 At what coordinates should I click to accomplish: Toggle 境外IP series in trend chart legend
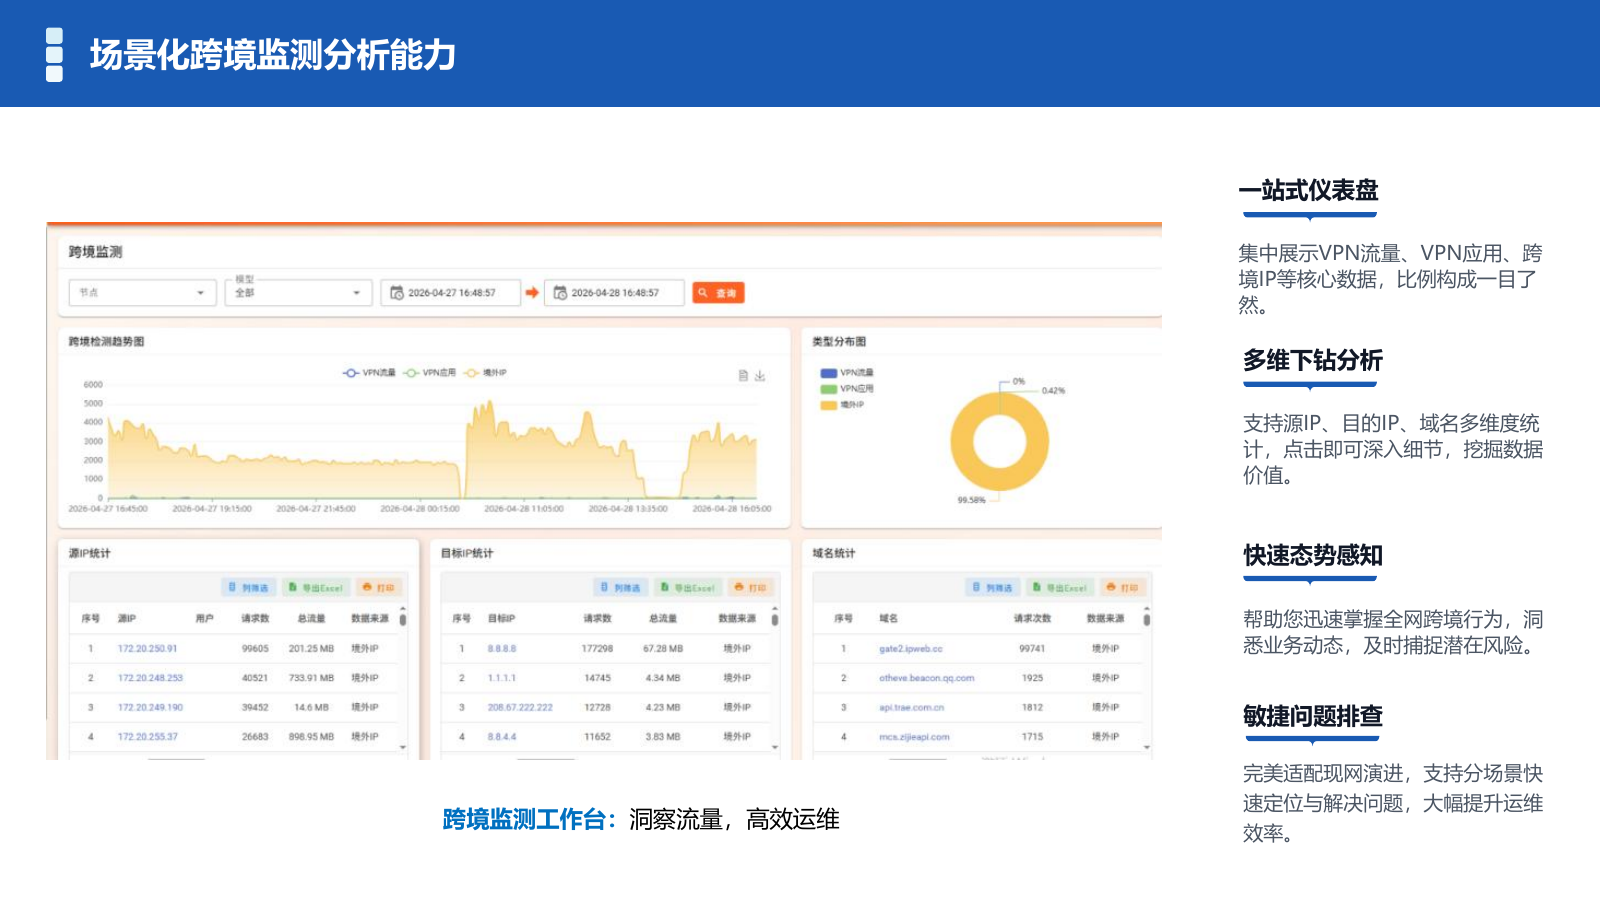tap(486, 373)
